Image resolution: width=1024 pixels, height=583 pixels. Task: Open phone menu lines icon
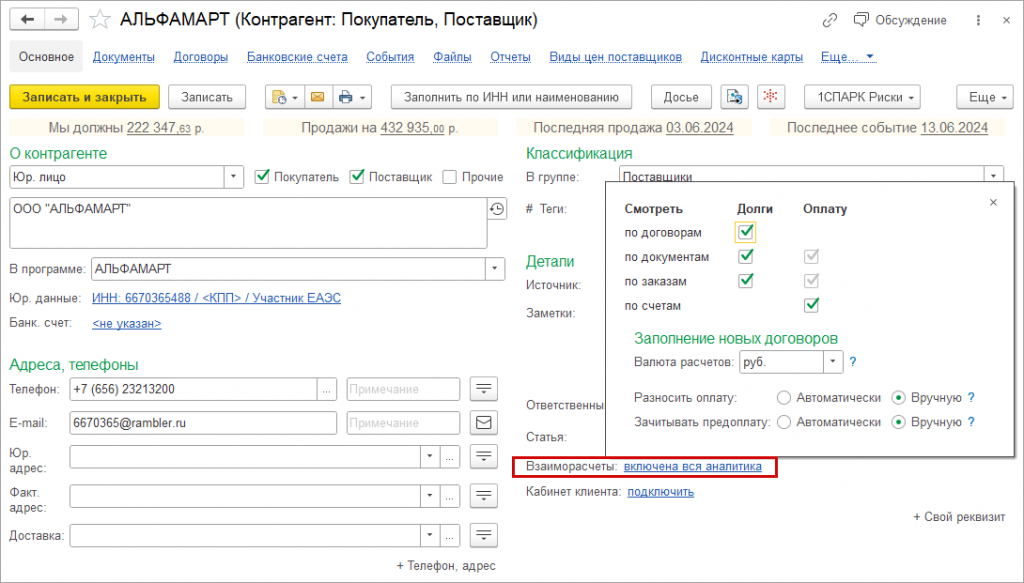(x=483, y=389)
